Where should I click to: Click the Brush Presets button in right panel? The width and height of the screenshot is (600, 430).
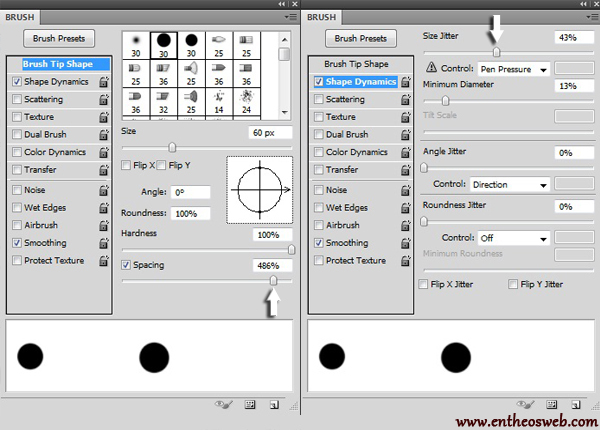360,38
